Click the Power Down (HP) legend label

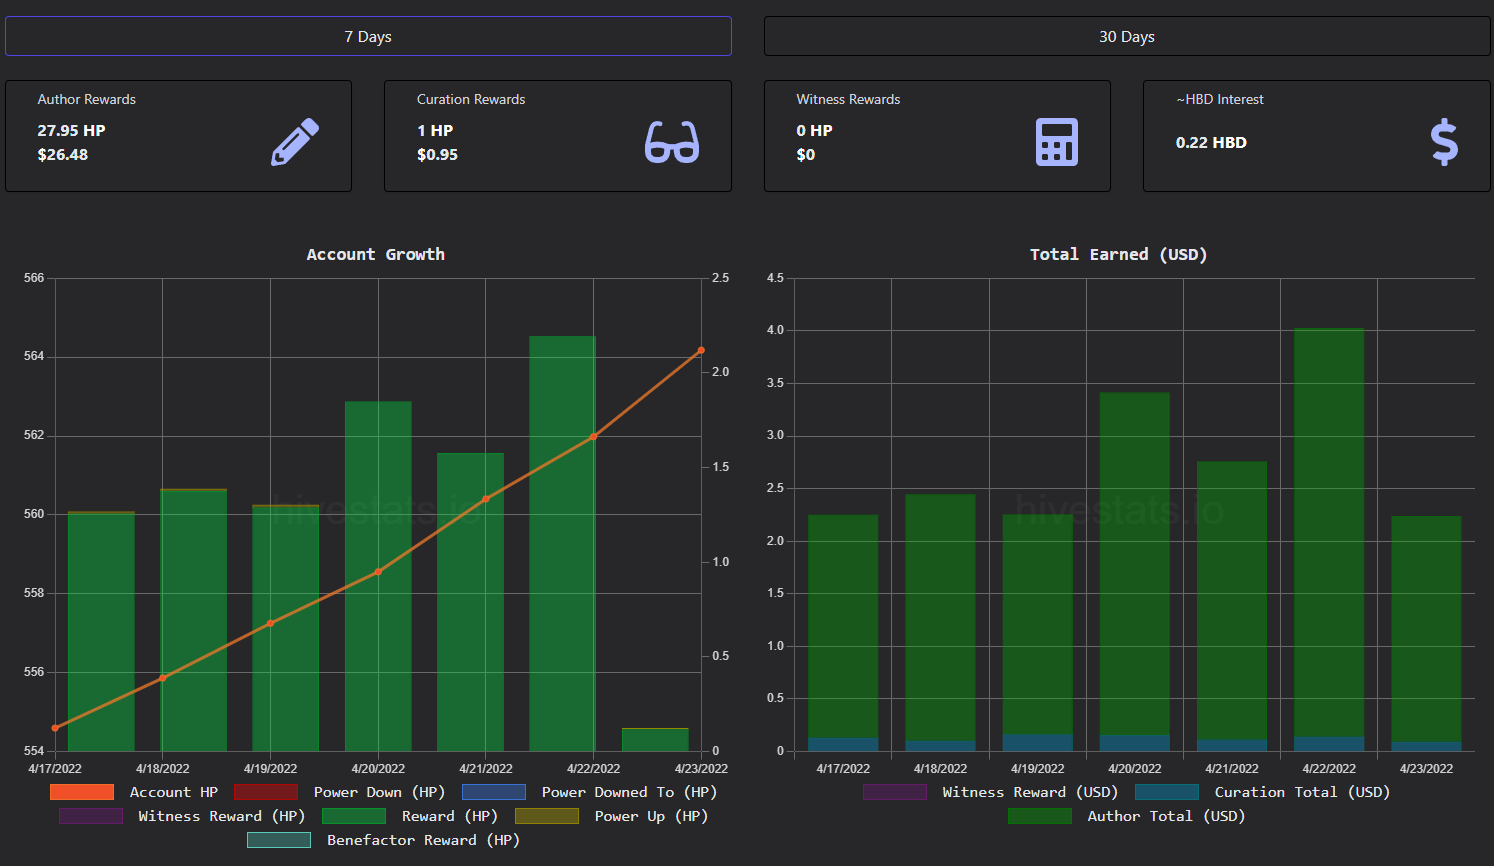coord(380,792)
